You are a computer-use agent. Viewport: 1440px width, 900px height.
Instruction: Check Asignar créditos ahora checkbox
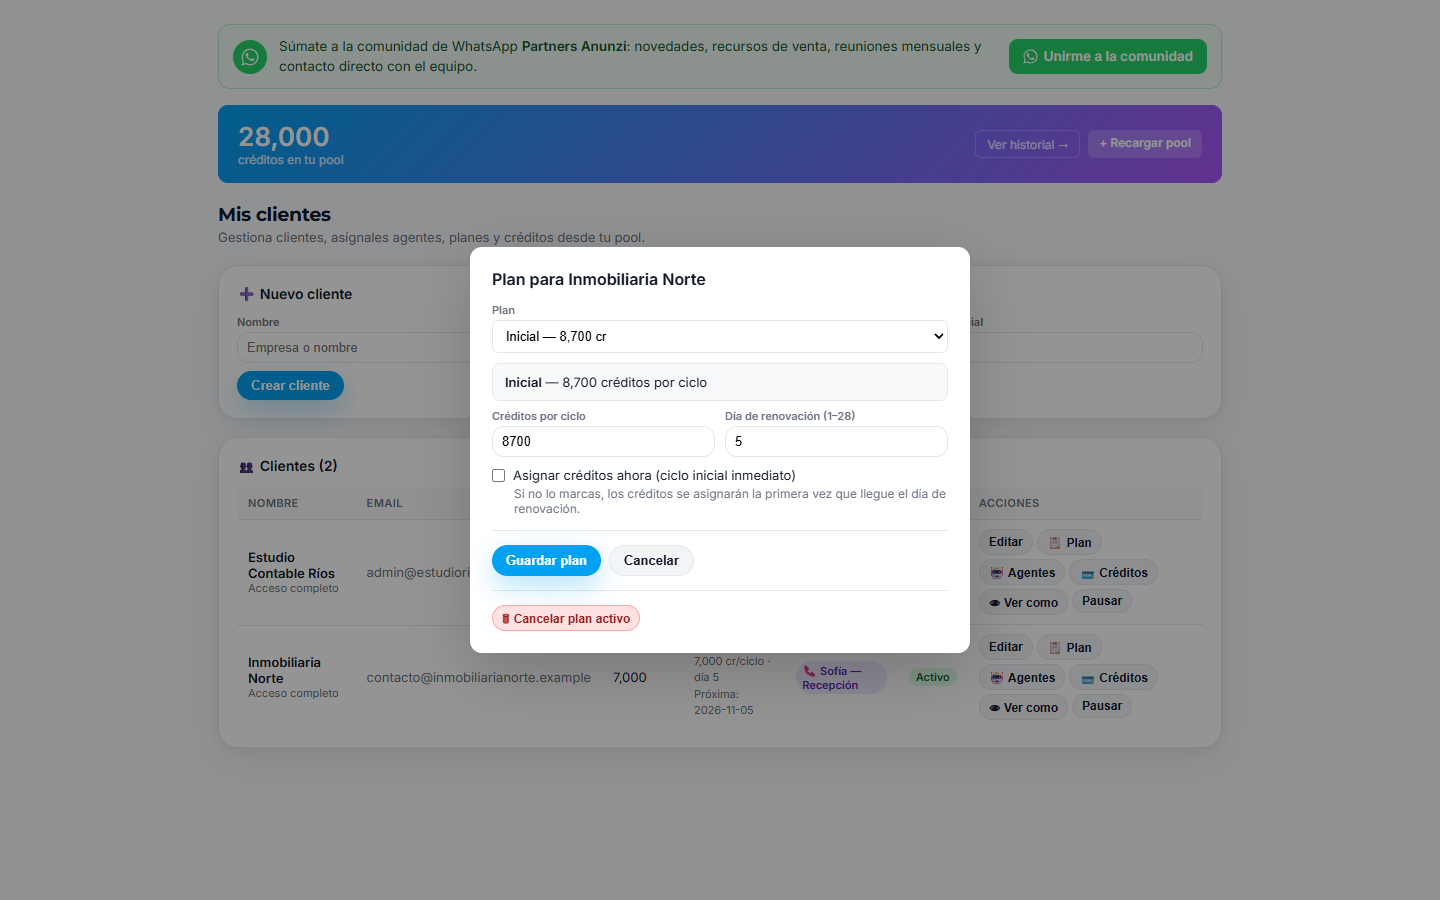coord(498,476)
